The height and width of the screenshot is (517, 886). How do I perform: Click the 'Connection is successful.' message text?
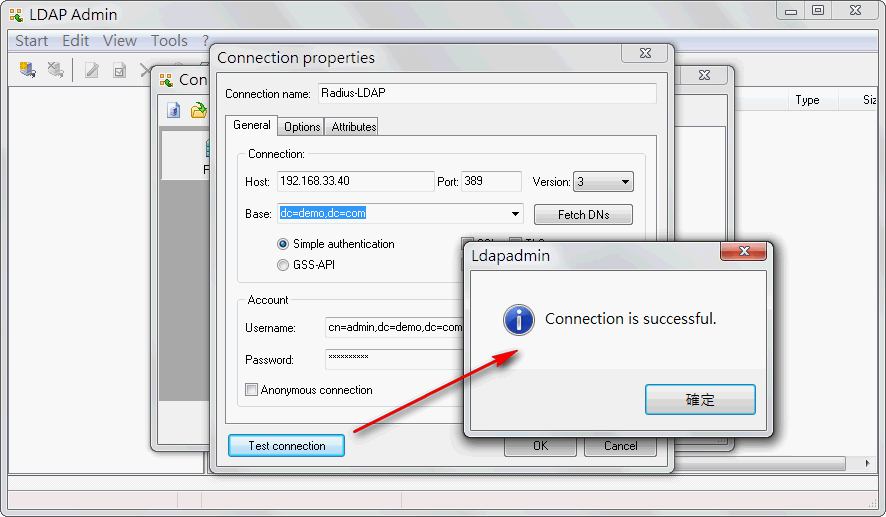(630, 319)
